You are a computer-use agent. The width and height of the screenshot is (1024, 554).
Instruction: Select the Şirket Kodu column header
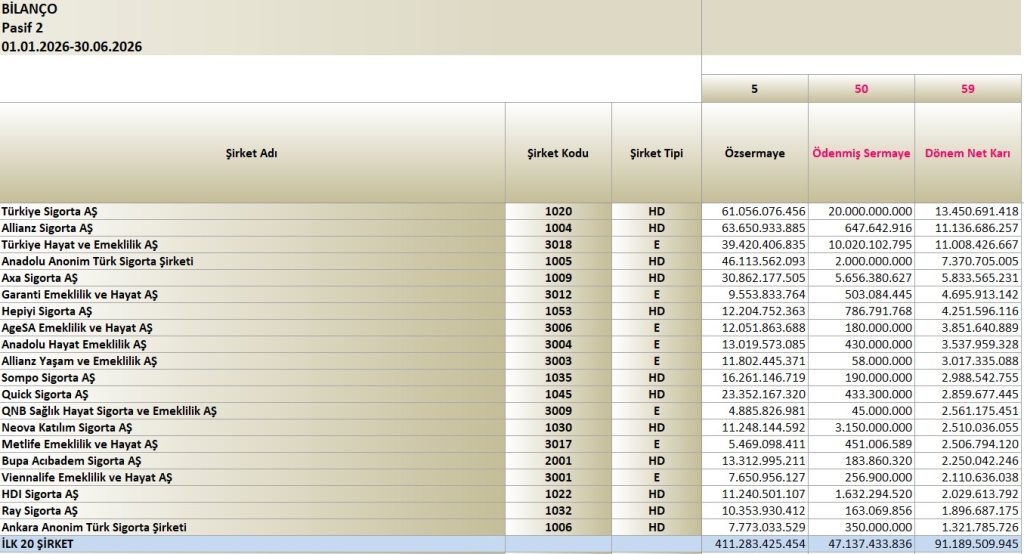558,153
